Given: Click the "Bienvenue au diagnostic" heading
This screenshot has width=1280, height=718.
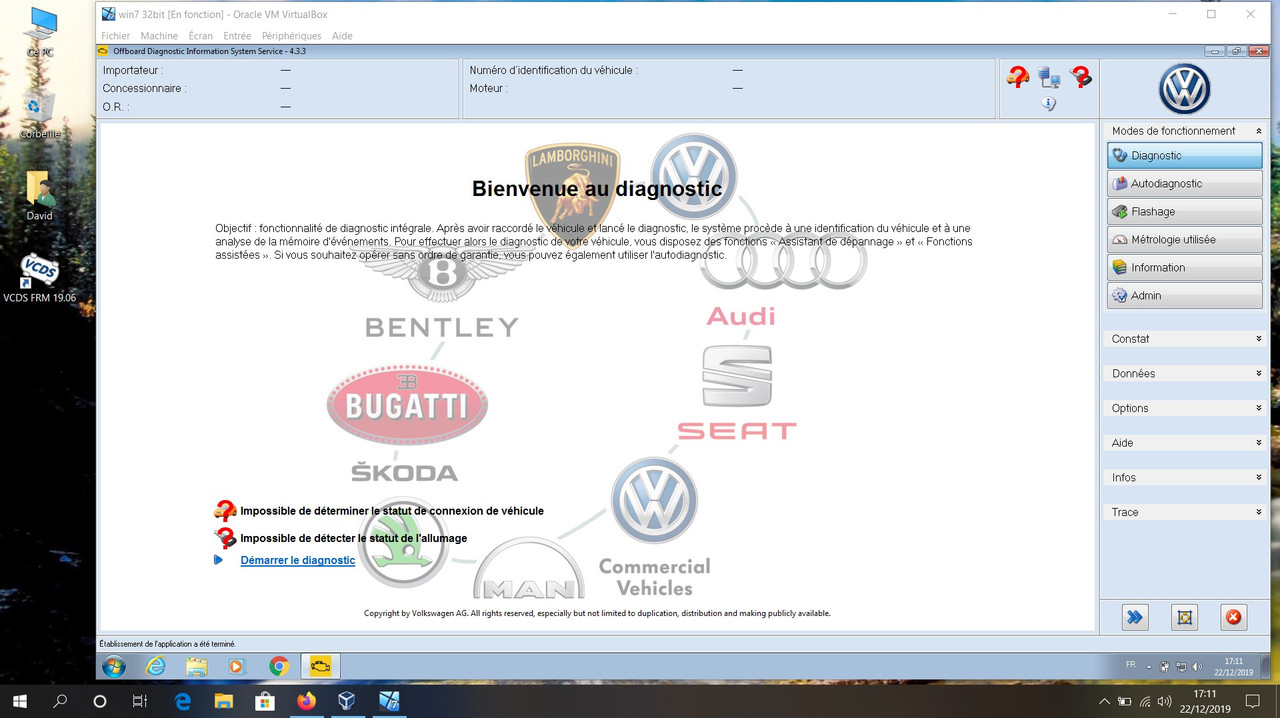Looking at the screenshot, I should [x=597, y=188].
